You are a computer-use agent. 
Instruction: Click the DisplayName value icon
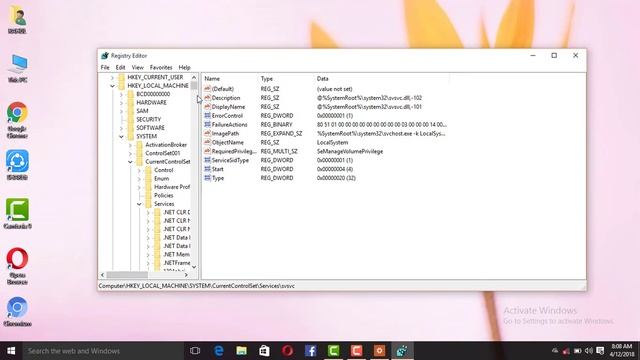(x=207, y=107)
